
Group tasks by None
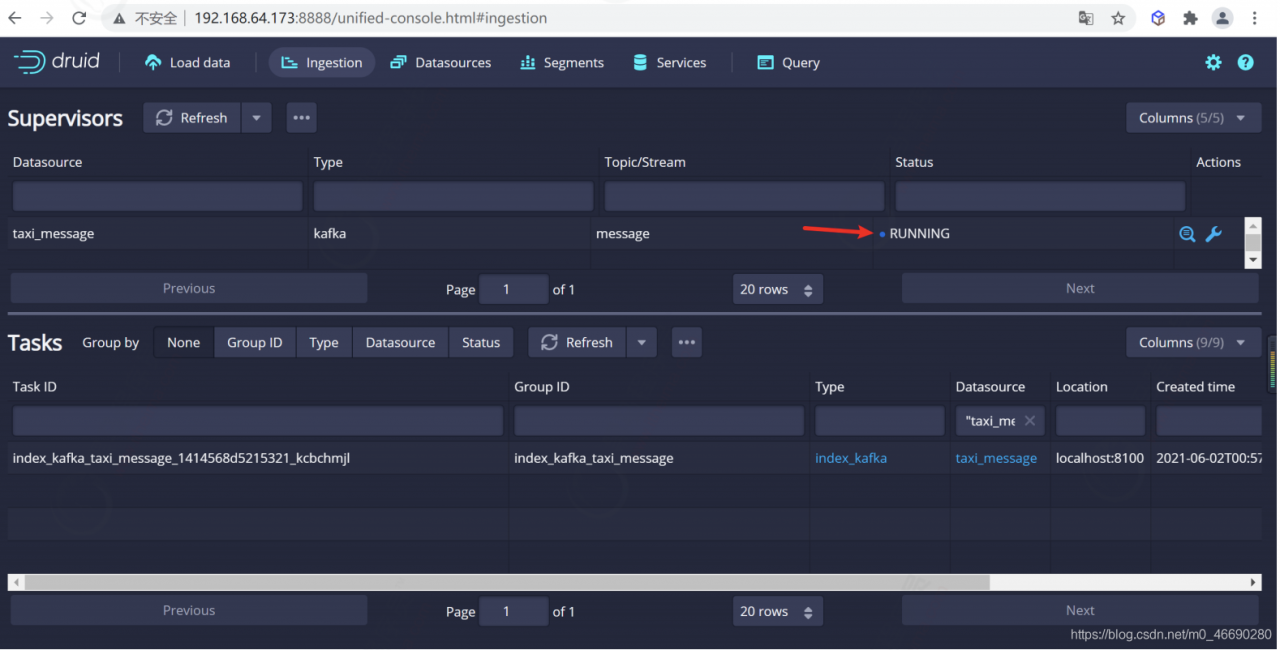coord(184,342)
